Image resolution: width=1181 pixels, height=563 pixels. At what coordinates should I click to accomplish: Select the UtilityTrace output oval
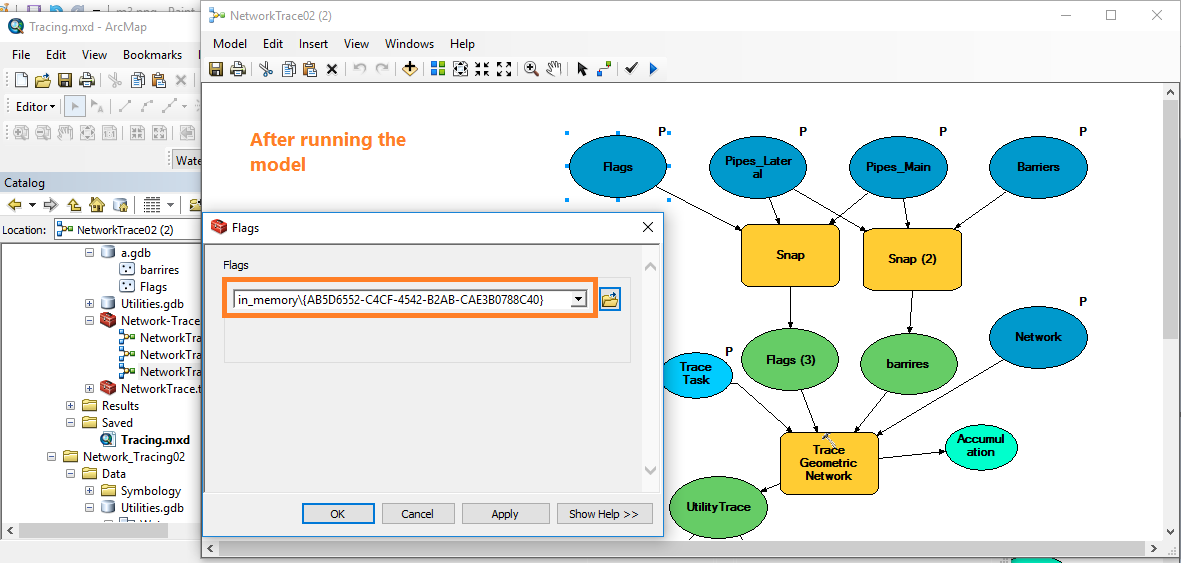coord(718,506)
